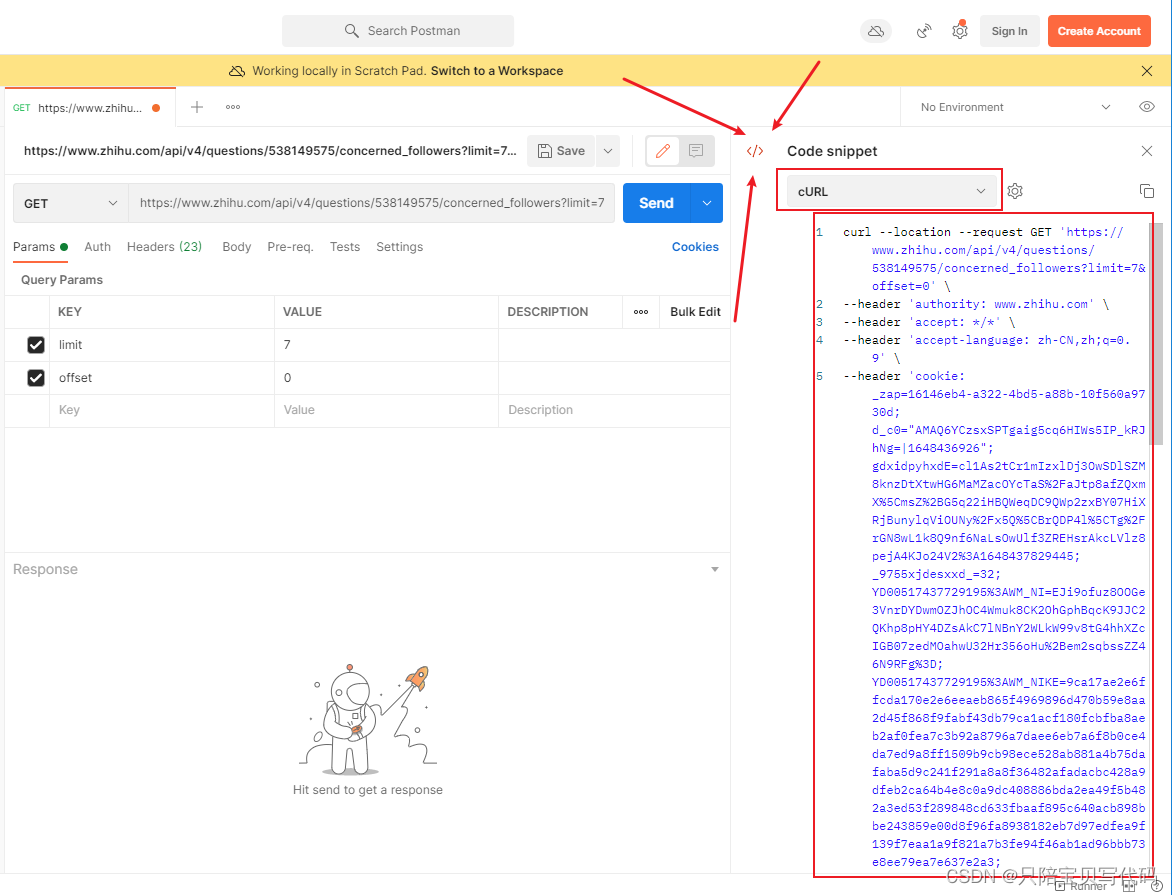Viewport: 1172px width, 895px height.
Task: Copy the cURL snippet to clipboard
Action: 1147,191
